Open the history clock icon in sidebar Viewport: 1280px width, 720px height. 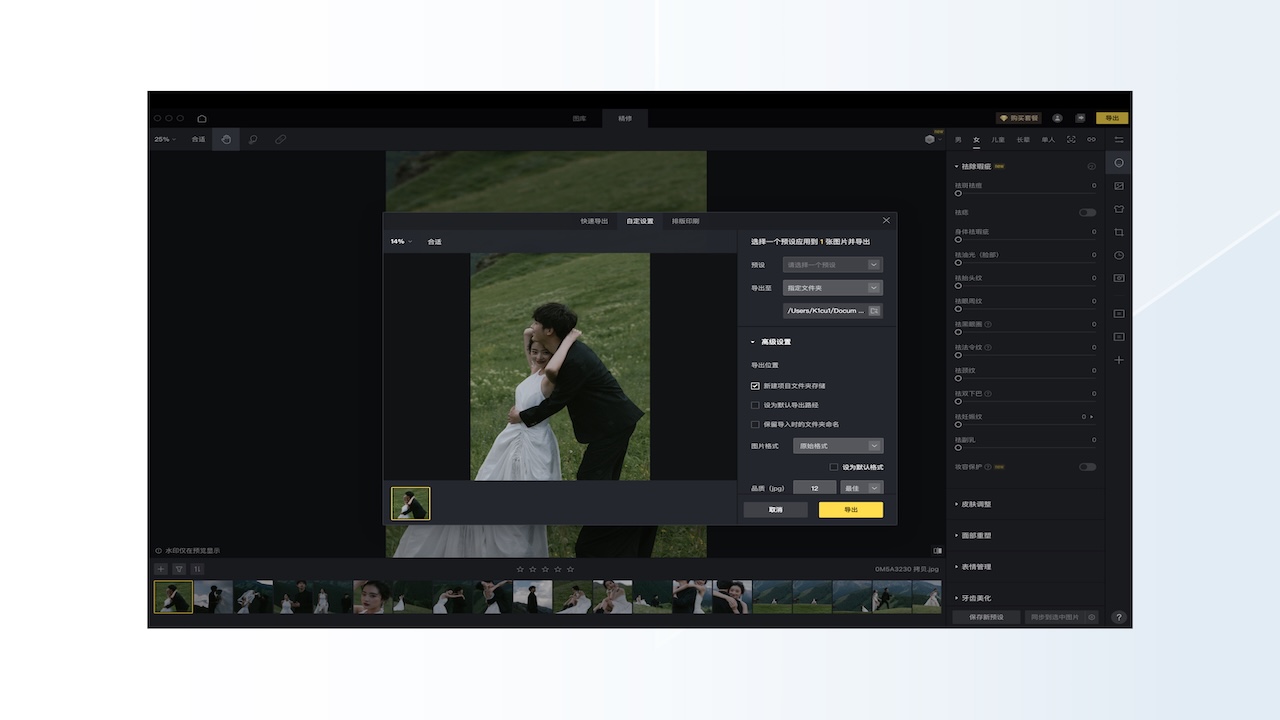click(x=1119, y=255)
